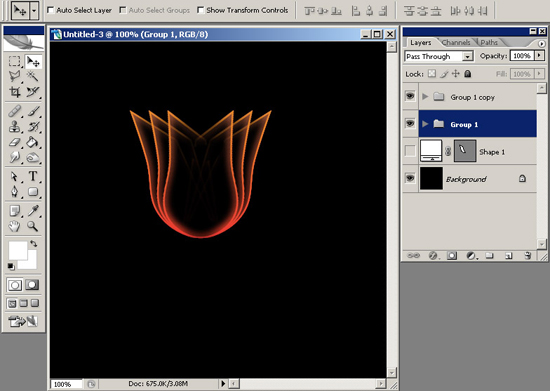Choose Standard Screen Mode

tap(12, 303)
